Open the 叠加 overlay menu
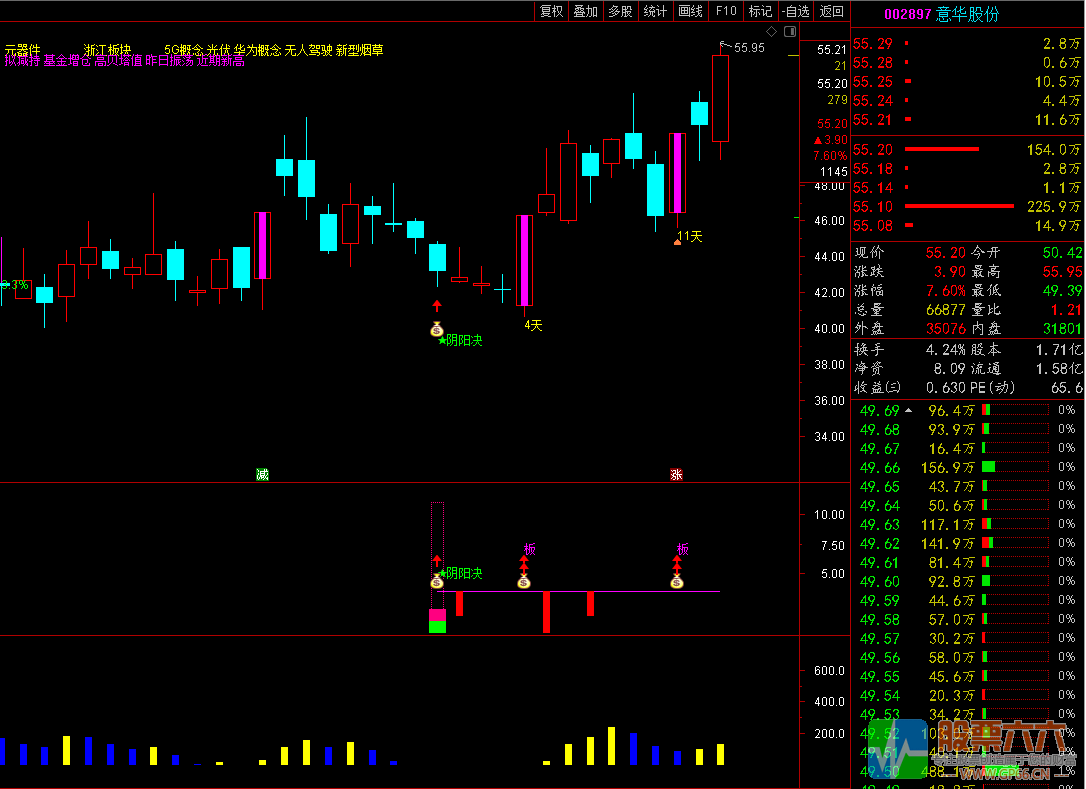 585,11
